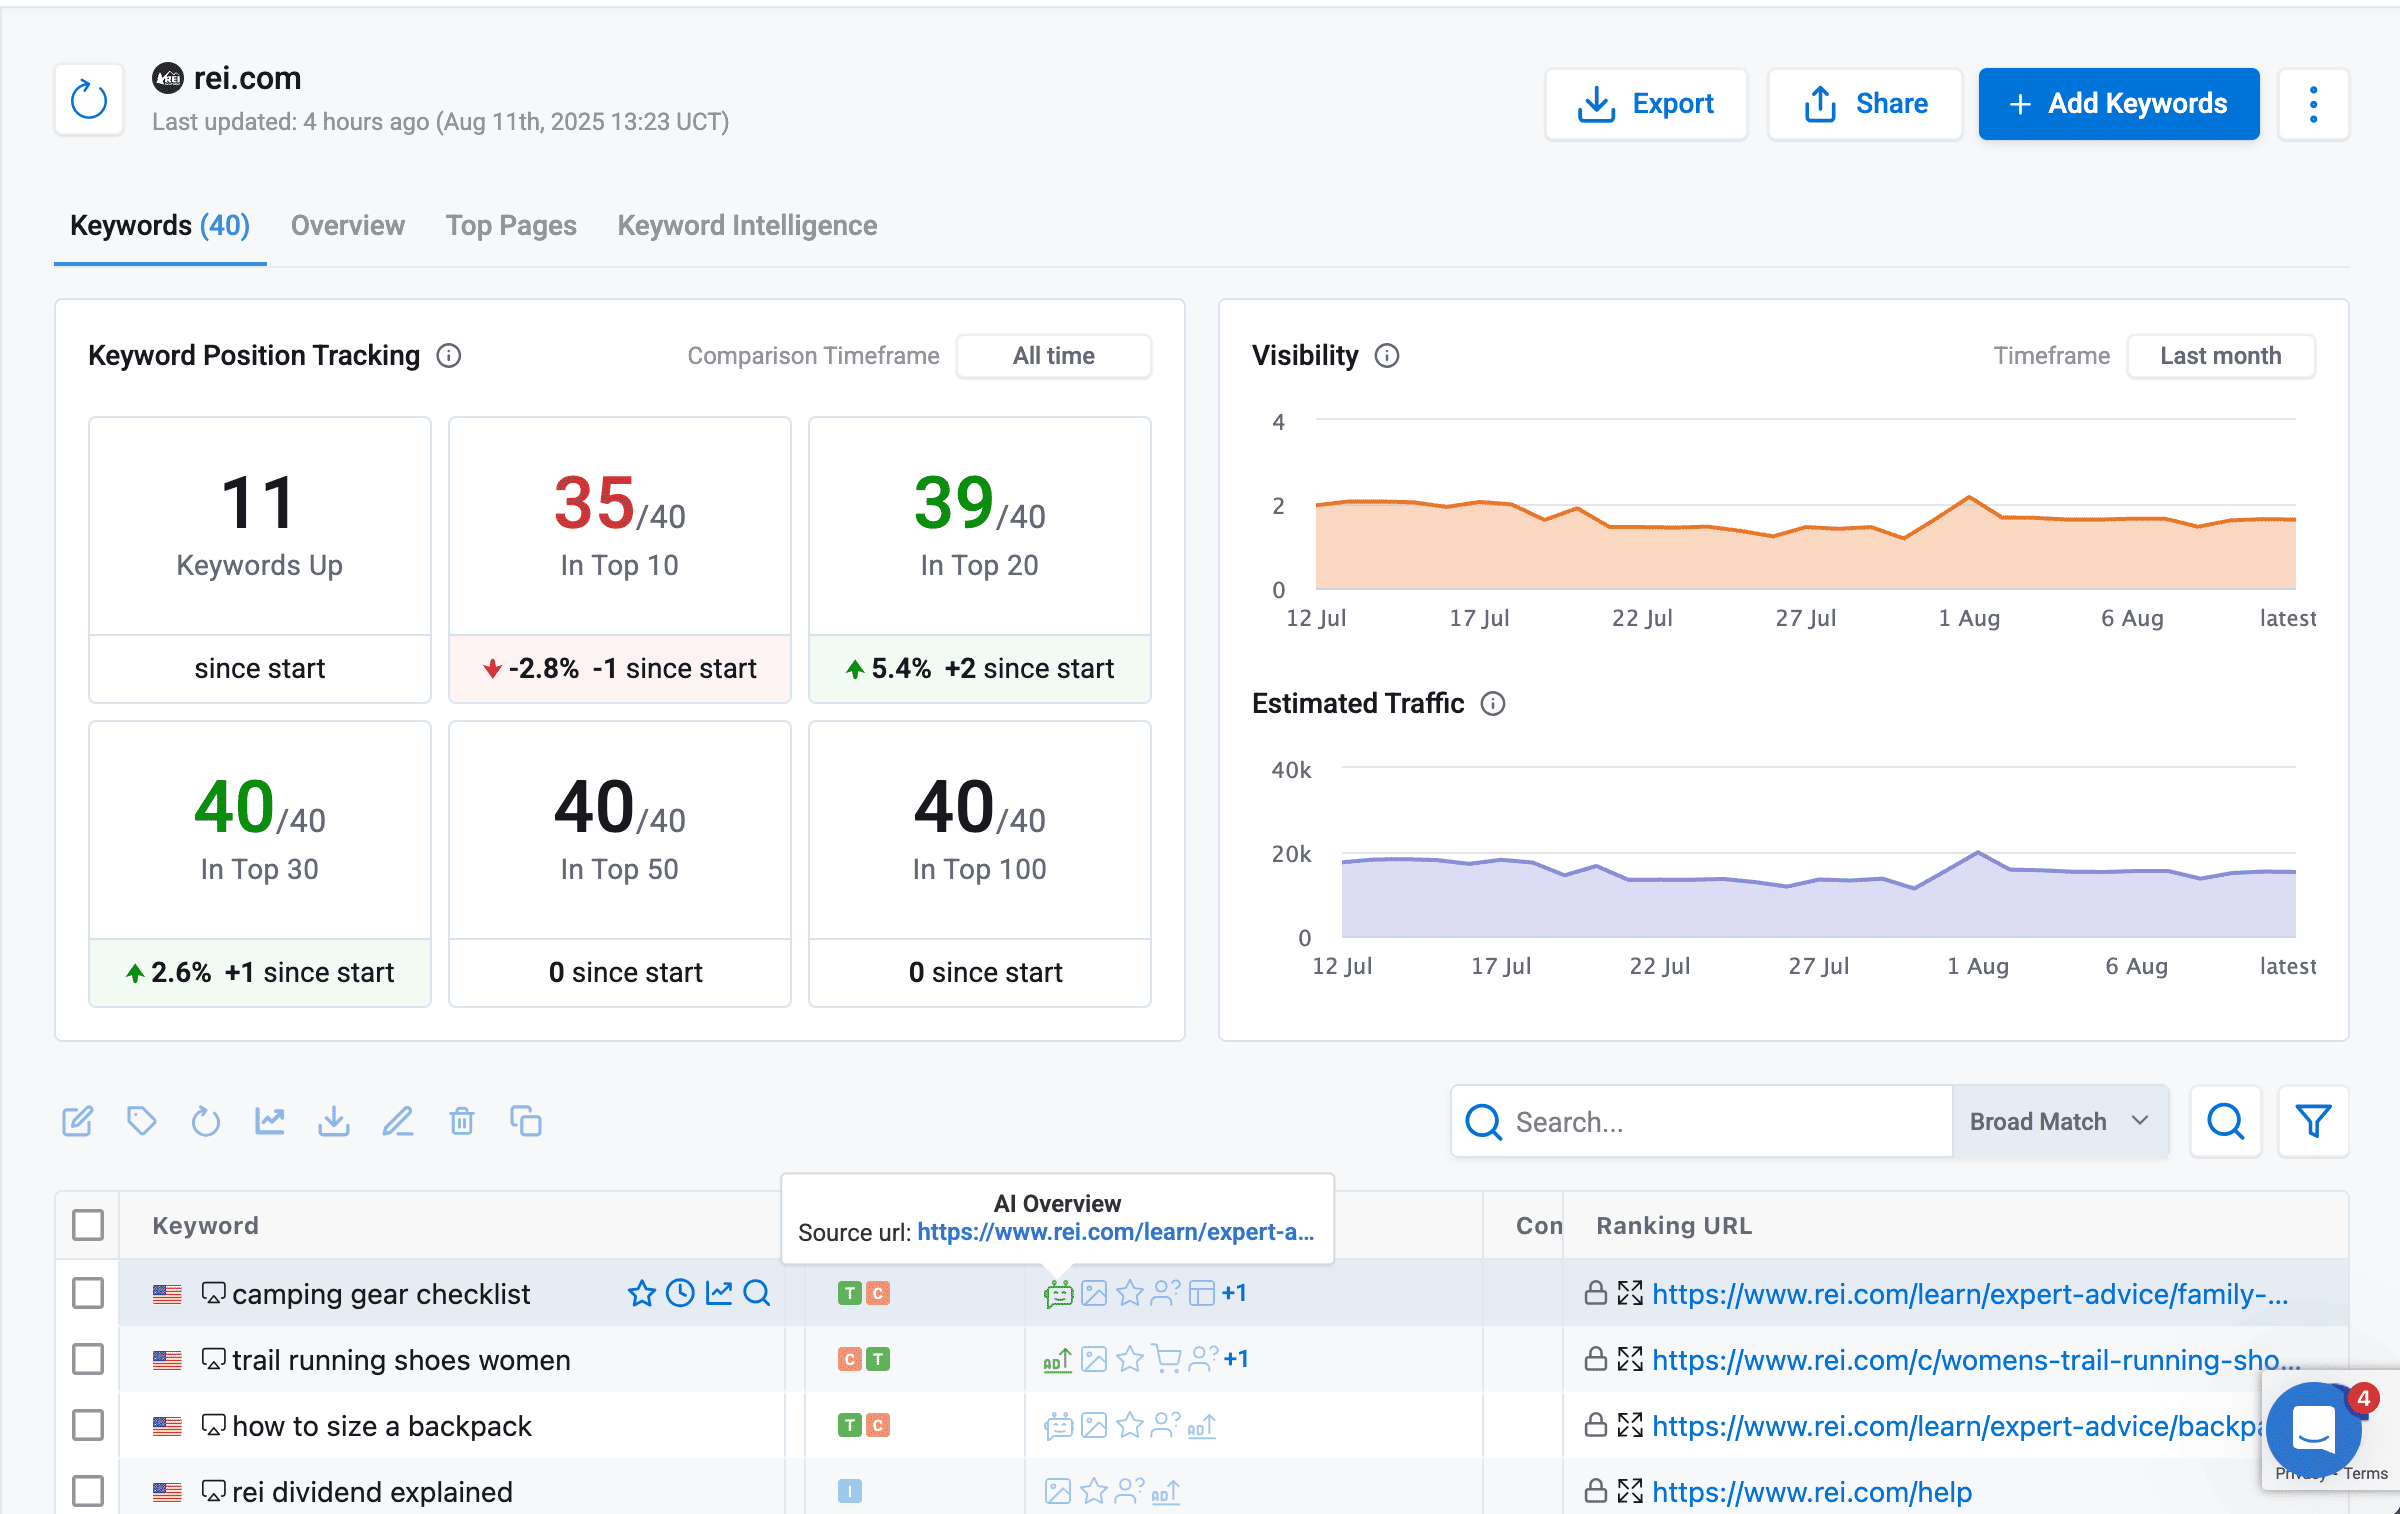Check the camping gear checklist row checkbox
2400x1514 pixels.
point(88,1293)
